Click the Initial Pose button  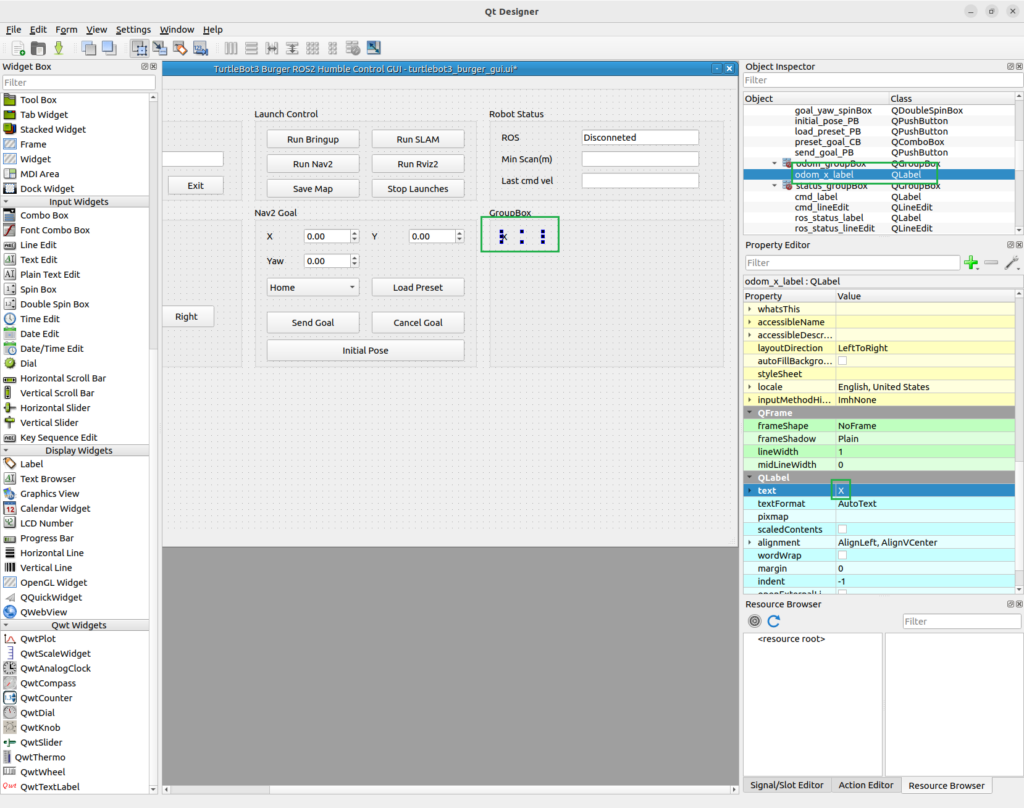tap(365, 351)
